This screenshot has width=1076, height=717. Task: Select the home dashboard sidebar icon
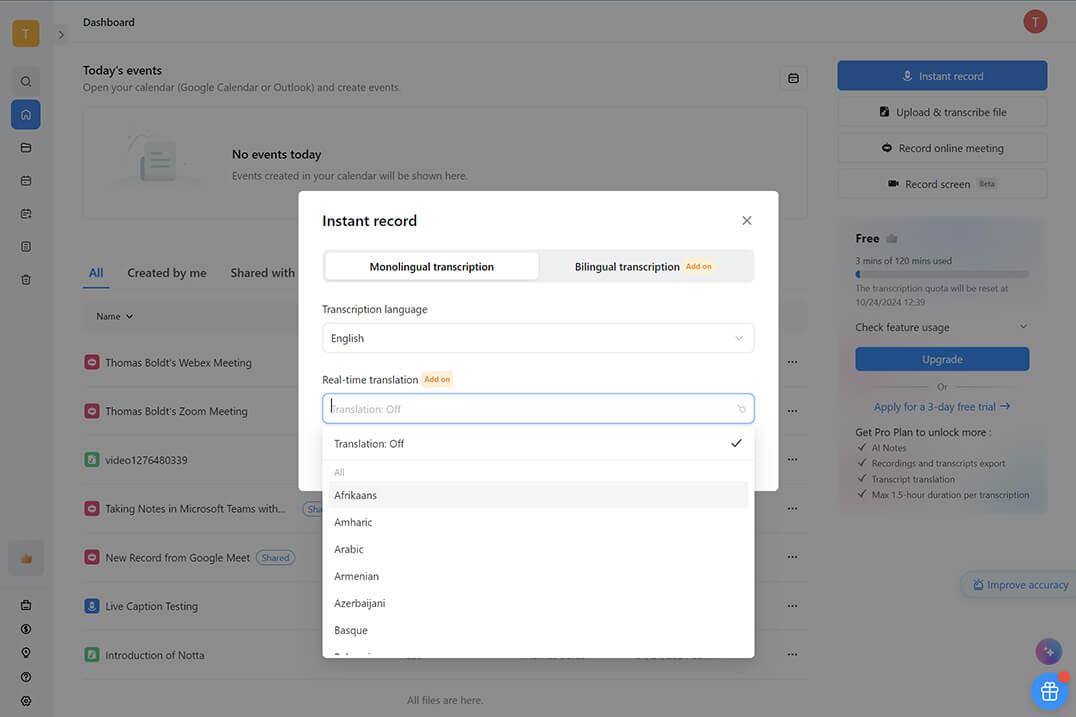(25, 115)
